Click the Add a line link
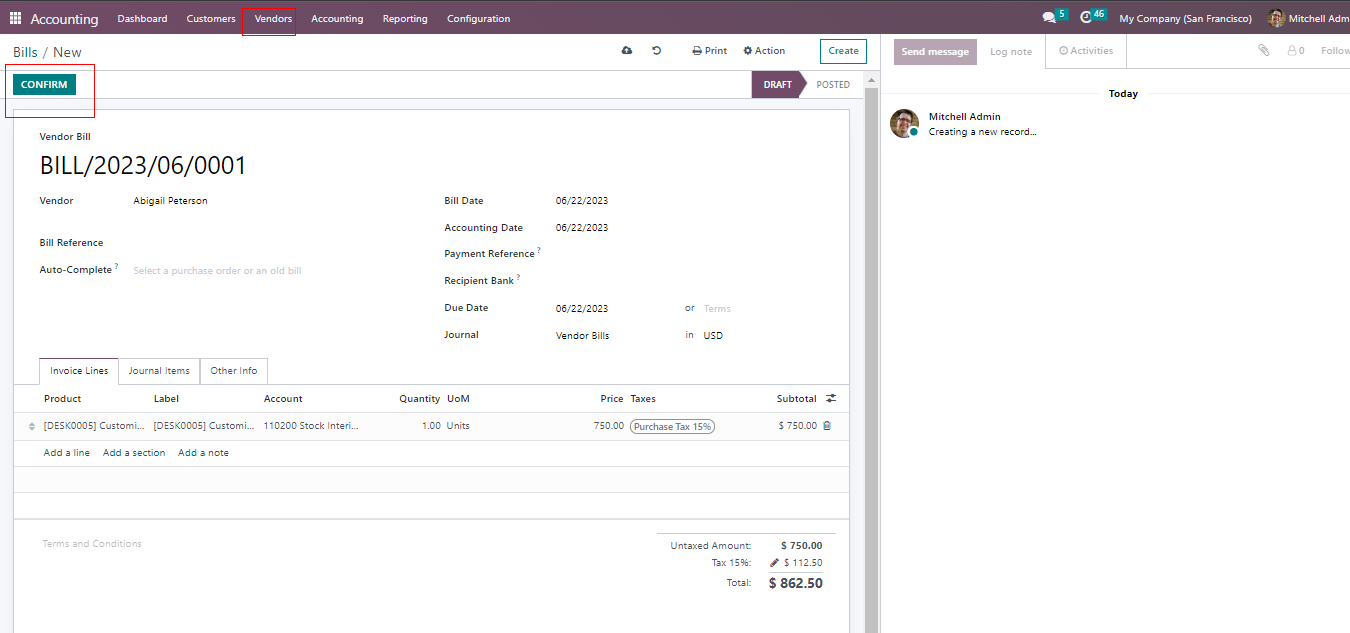 point(67,453)
